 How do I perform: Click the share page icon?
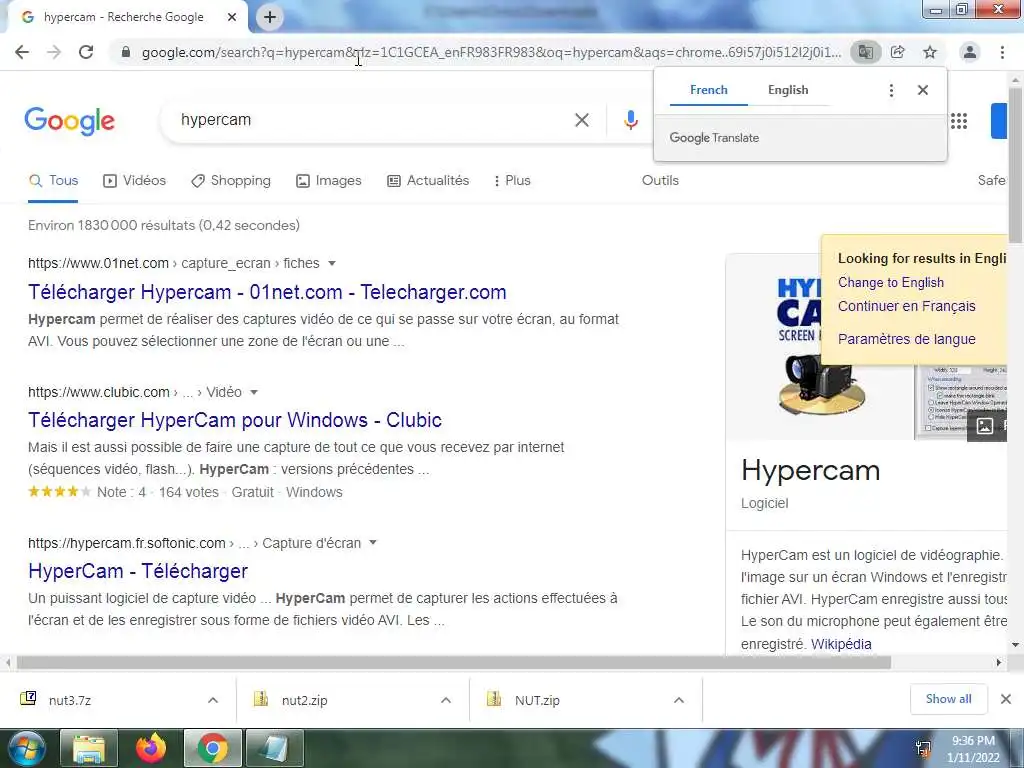tap(898, 52)
